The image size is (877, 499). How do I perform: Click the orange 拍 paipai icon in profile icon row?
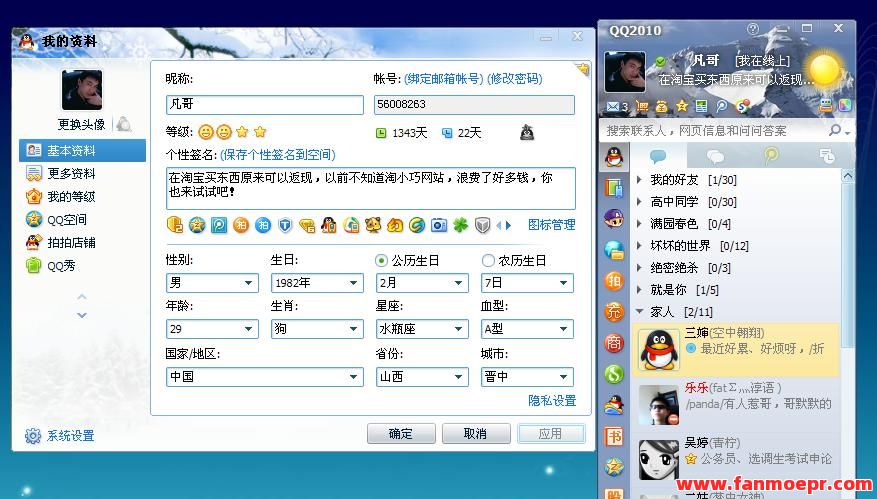[241, 225]
